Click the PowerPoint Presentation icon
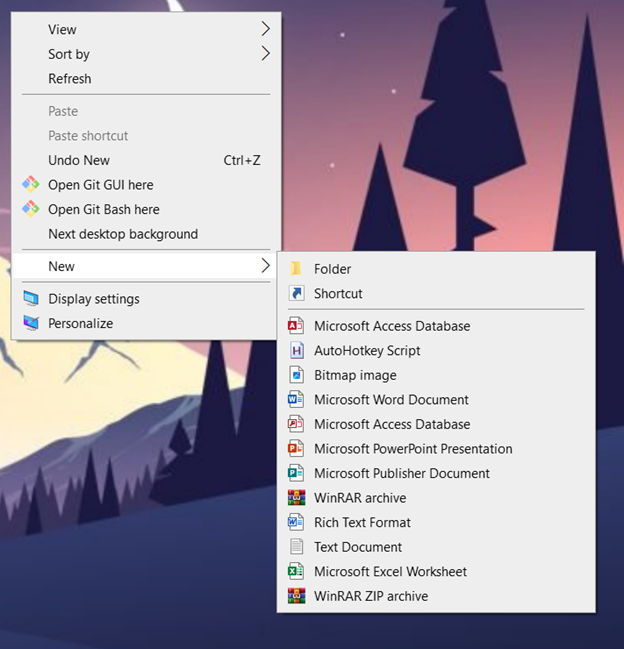This screenshot has width=624, height=649. 296,448
